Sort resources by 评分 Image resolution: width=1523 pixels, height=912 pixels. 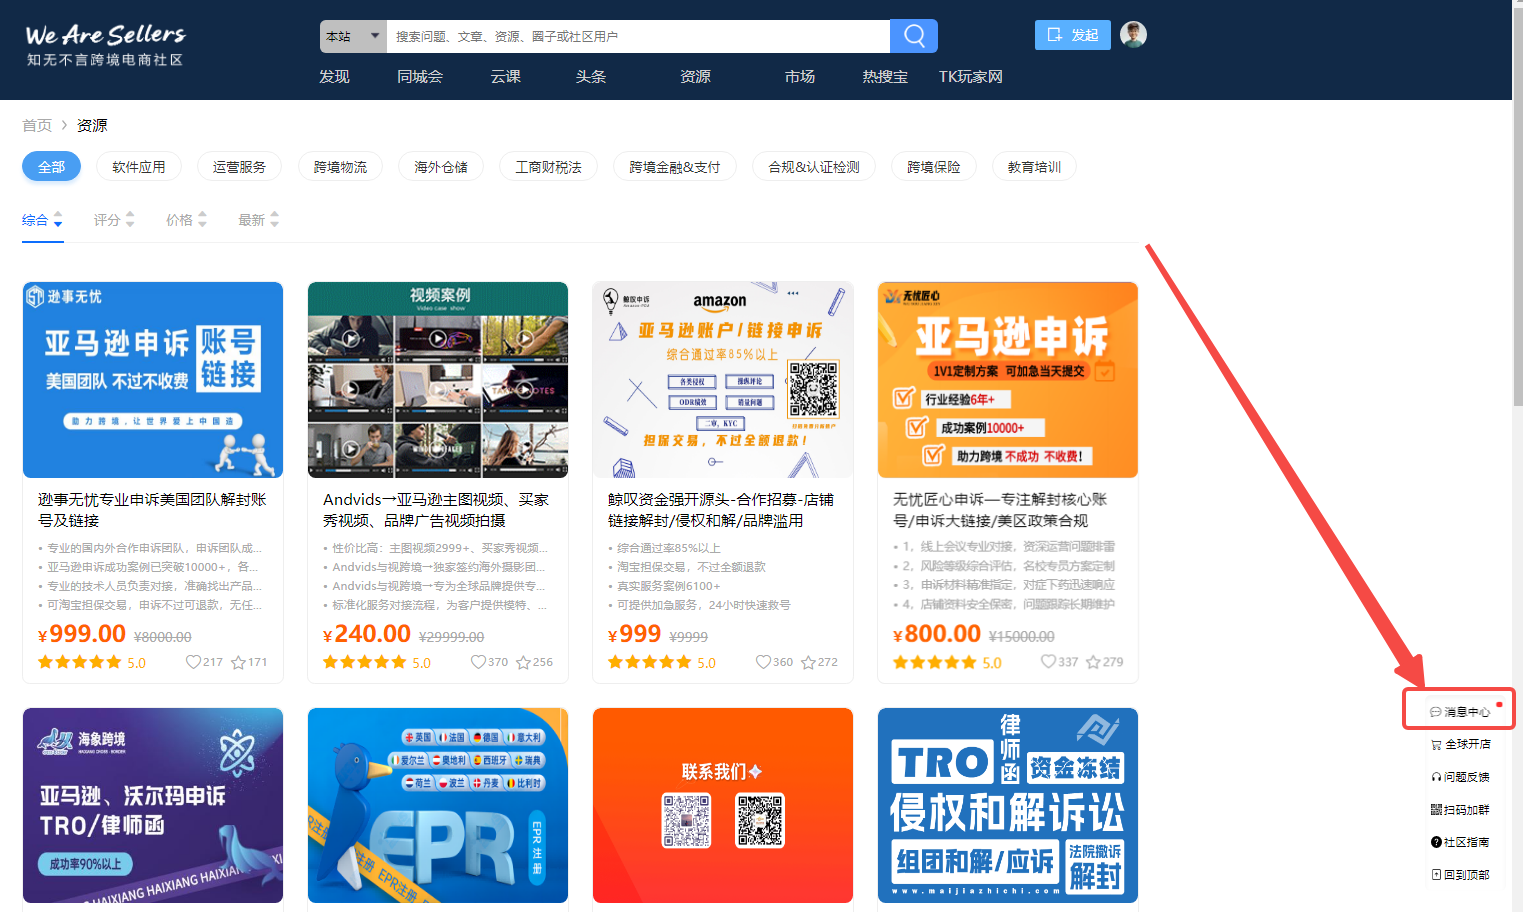coord(114,220)
